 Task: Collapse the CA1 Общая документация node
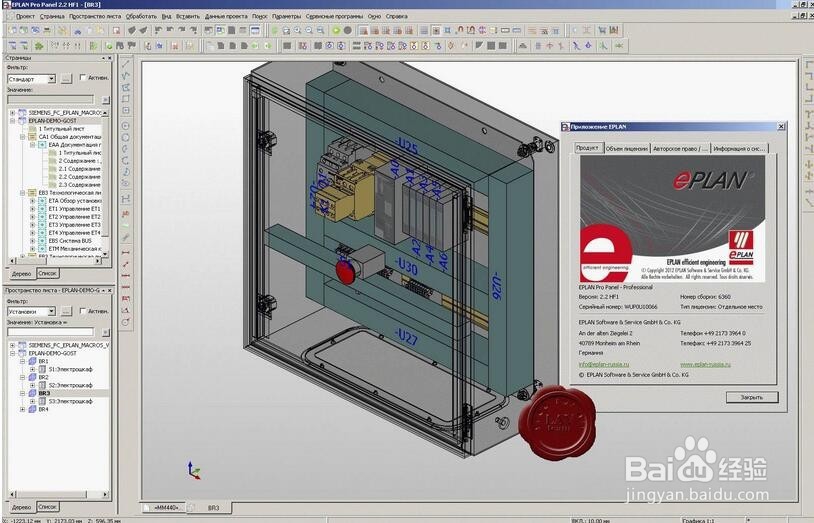(x=22, y=137)
